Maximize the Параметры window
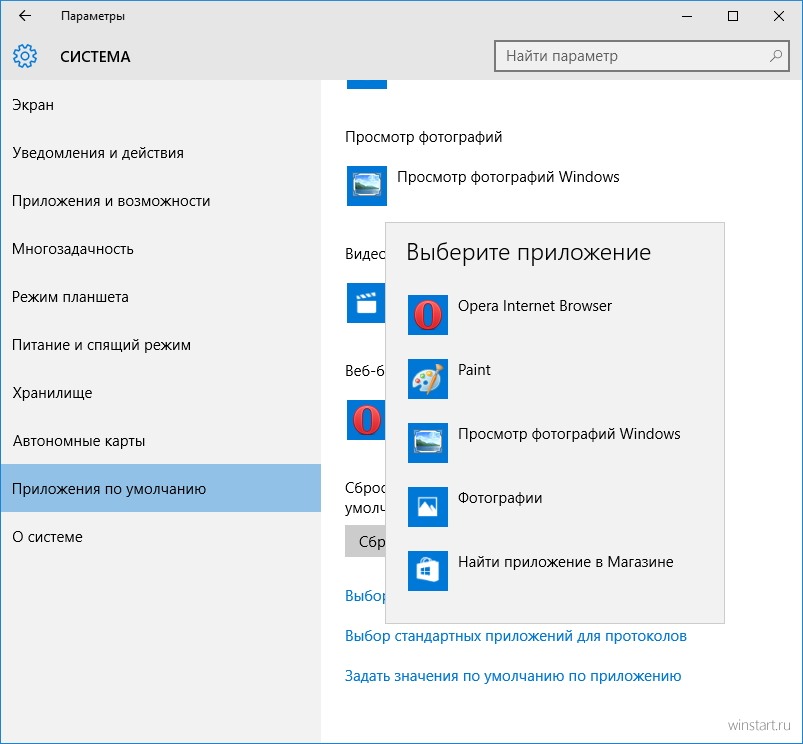Screen dimensions: 803x744 [733, 16]
